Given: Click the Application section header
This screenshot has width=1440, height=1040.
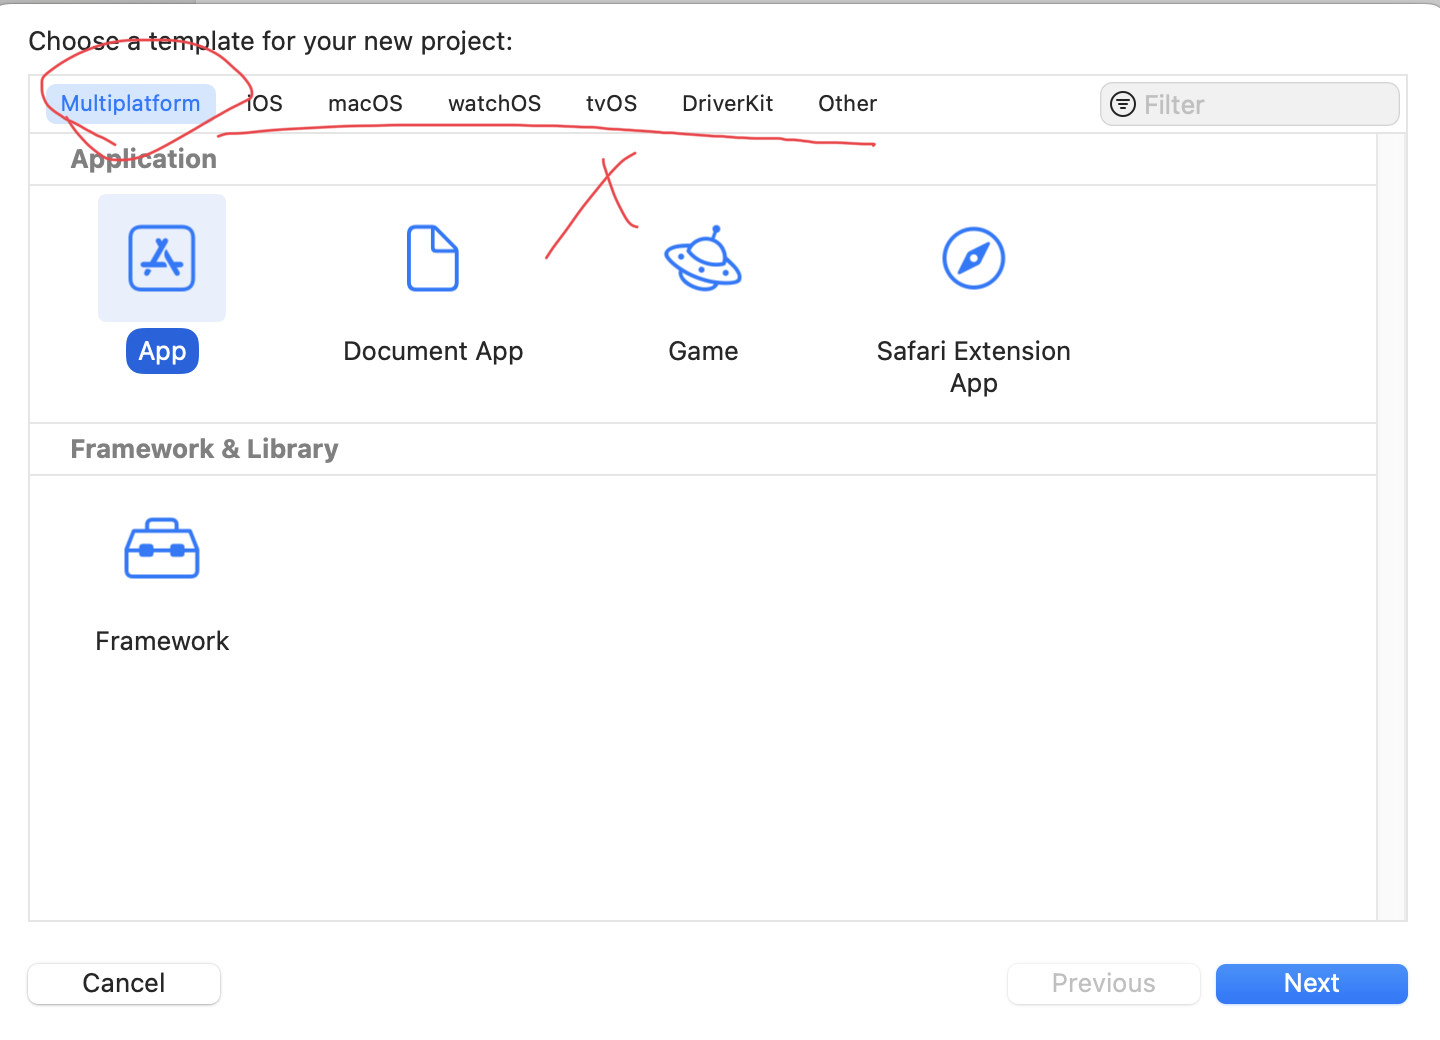Looking at the screenshot, I should [143, 158].
